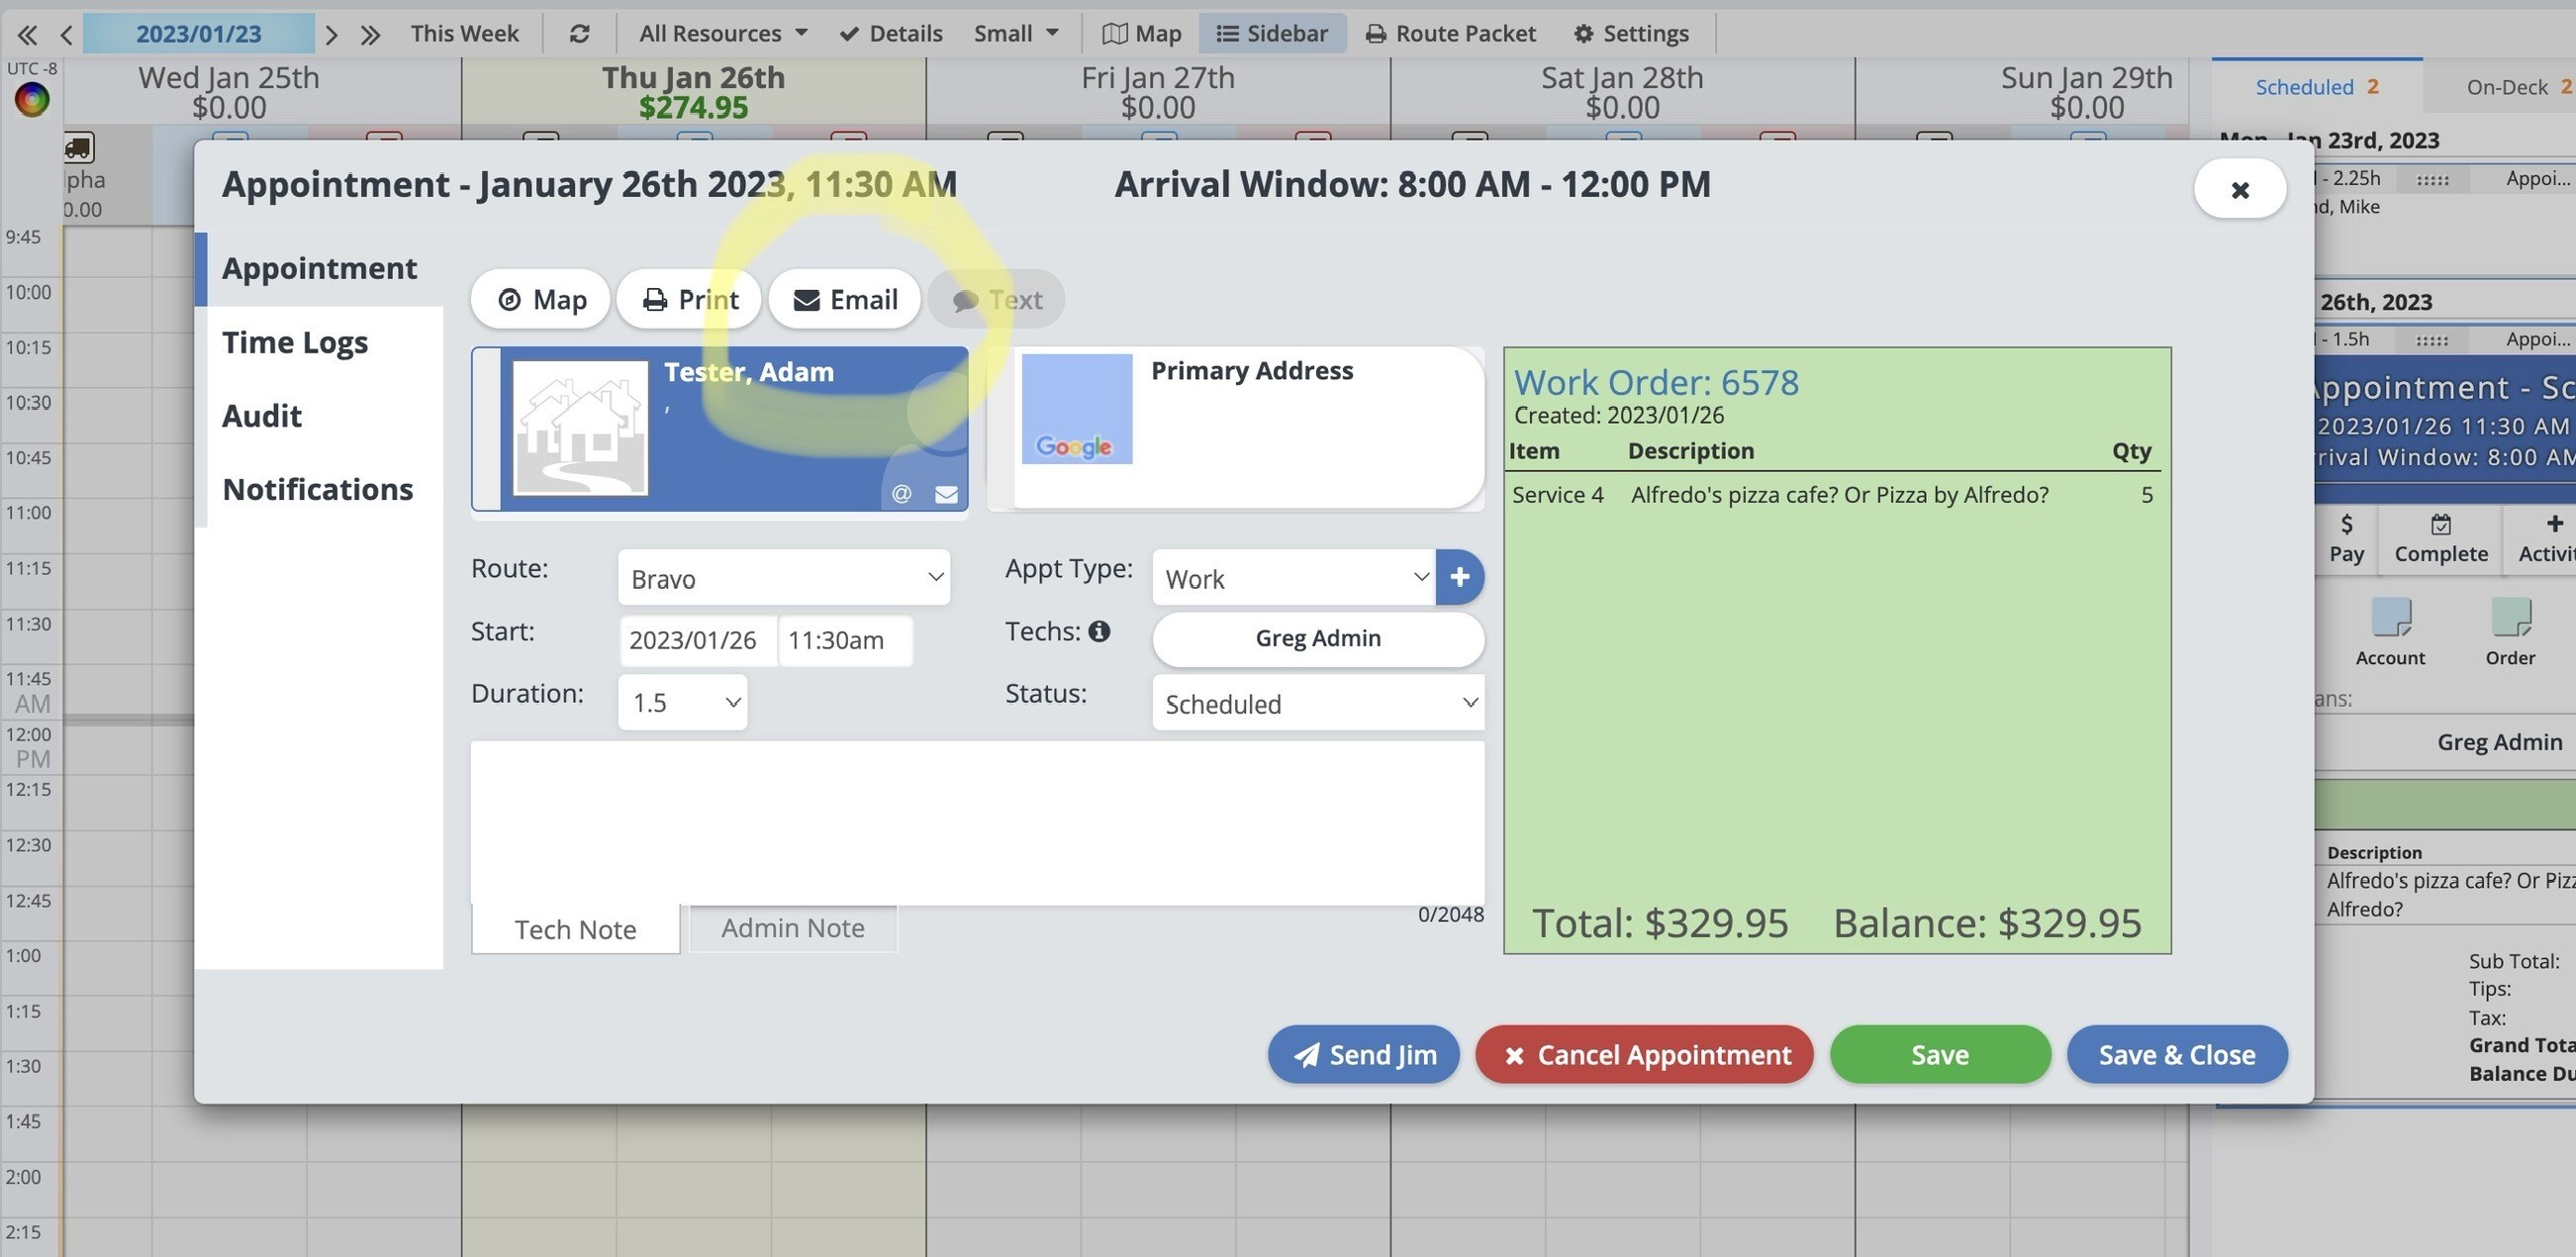Go to next day with right chevron
This screenshot has height=1257, width=2576.
332,35
